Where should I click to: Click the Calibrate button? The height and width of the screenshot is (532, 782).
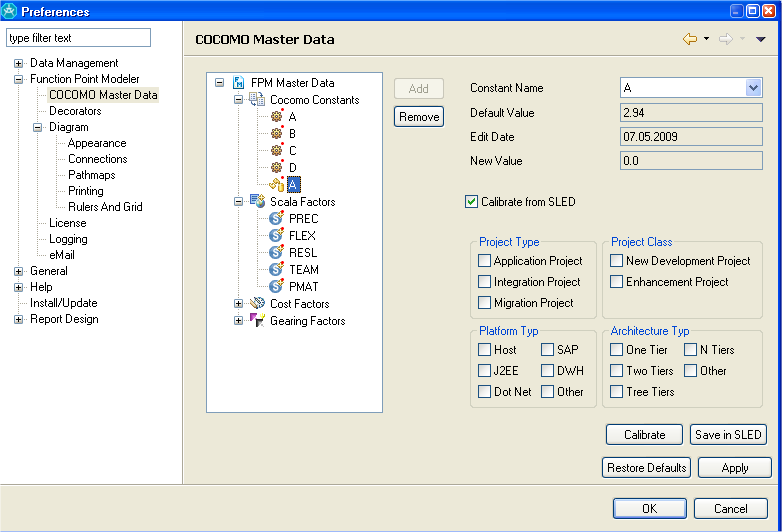click(644, 435)
